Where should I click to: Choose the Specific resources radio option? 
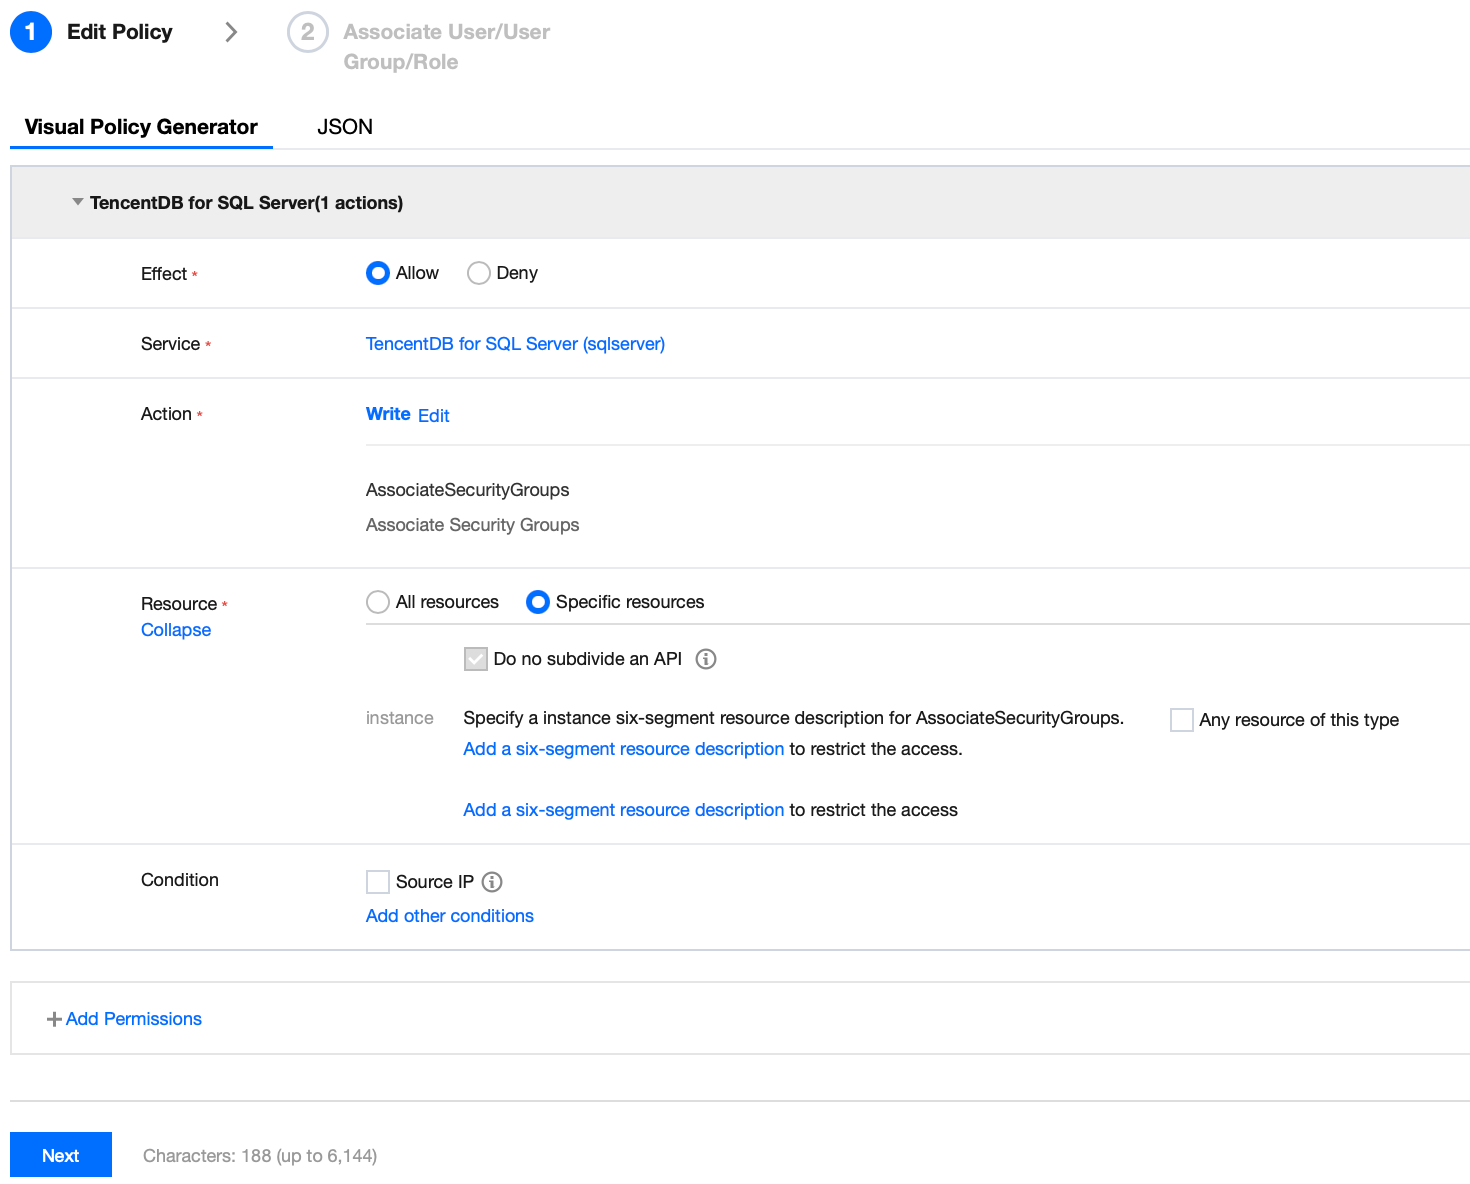pyautogui.click(x=538, y=602)
